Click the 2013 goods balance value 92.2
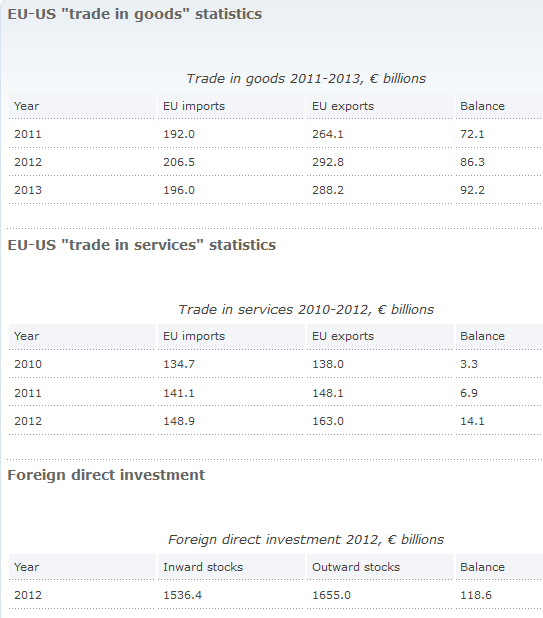The height and width of the screenshot is (618, 543). tap(472, 190)
